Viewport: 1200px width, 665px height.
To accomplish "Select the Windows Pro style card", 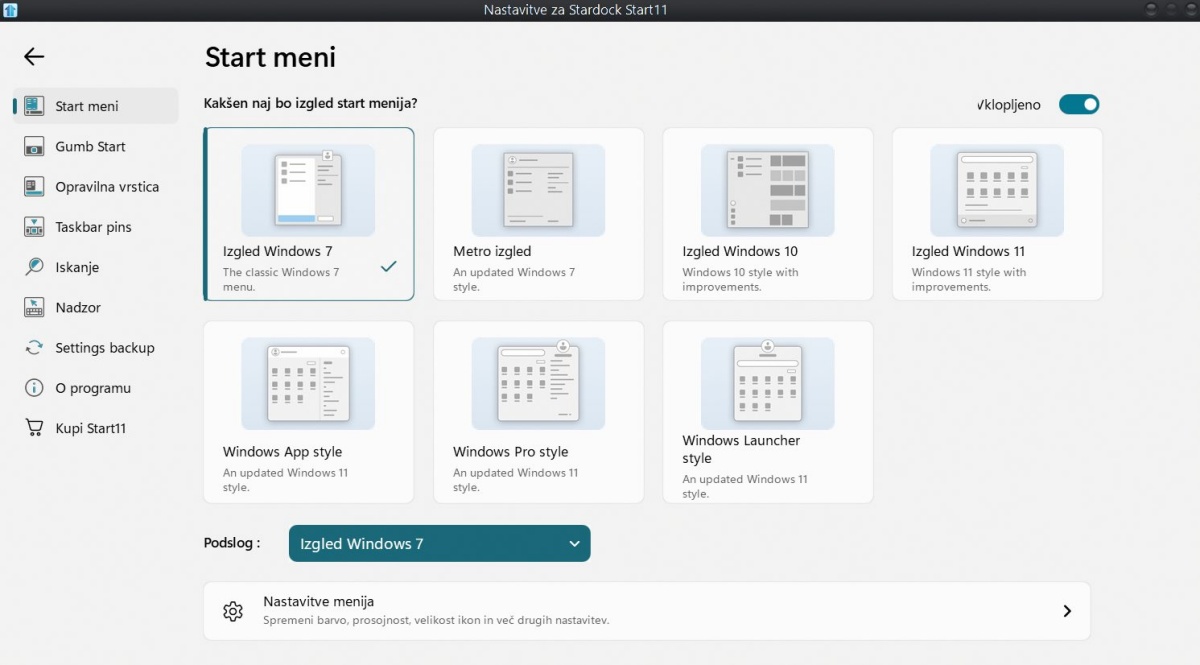I will pyautogui.click(x=538, y=412).
